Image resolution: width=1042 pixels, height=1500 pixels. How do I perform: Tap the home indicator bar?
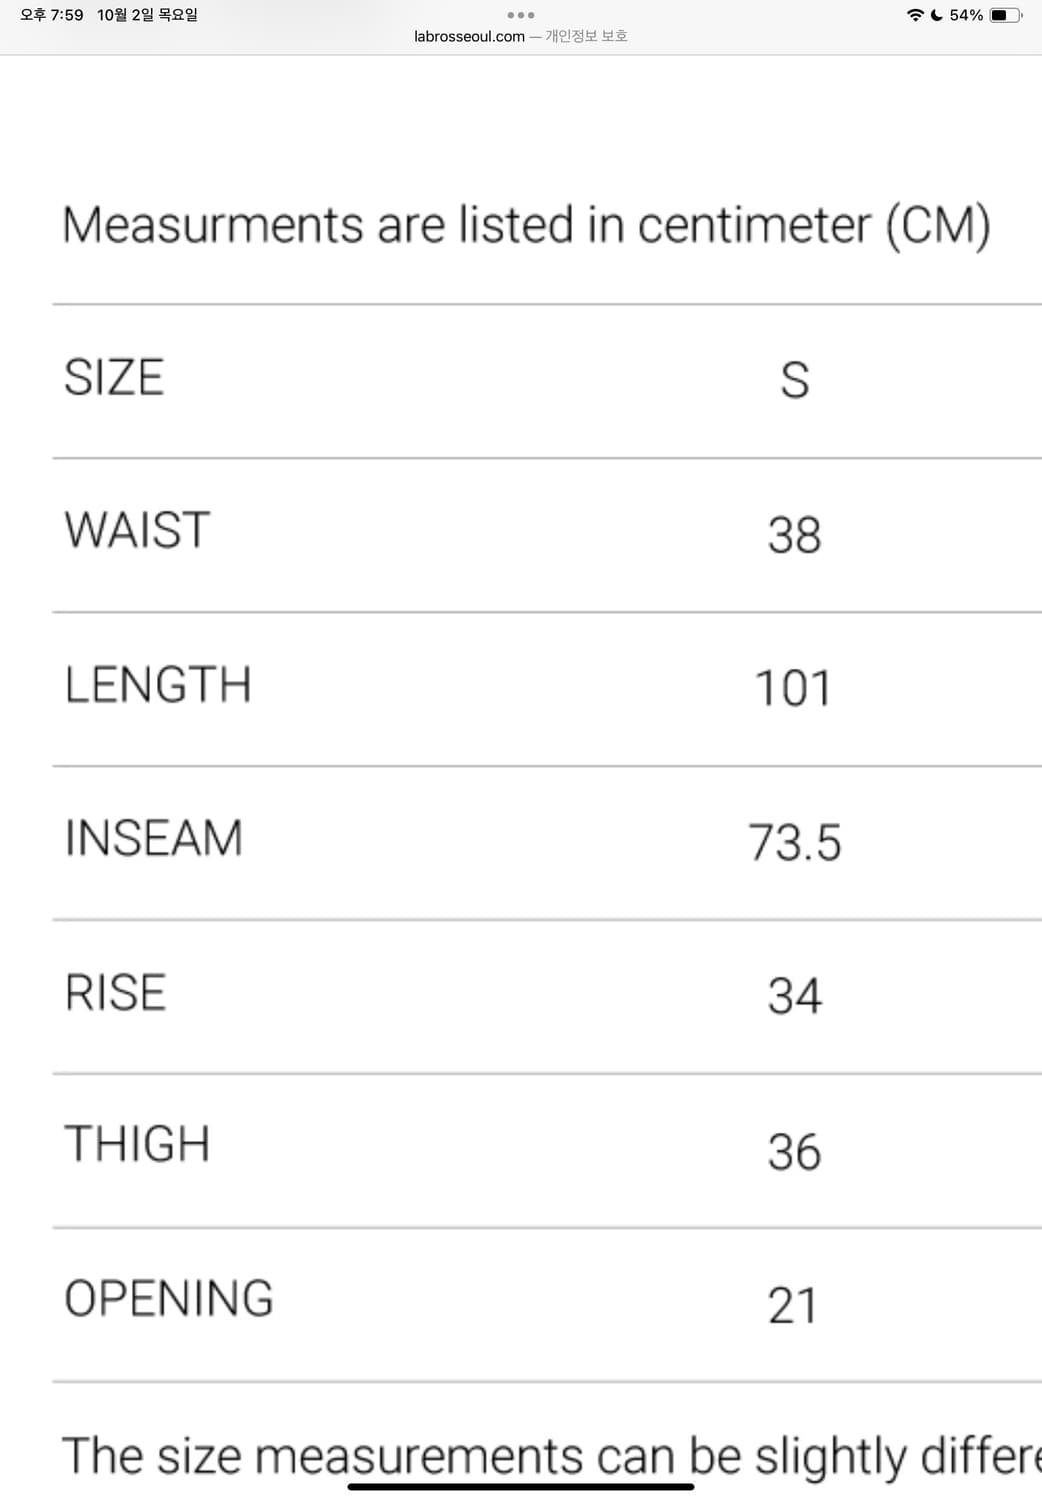point(520,1487)
